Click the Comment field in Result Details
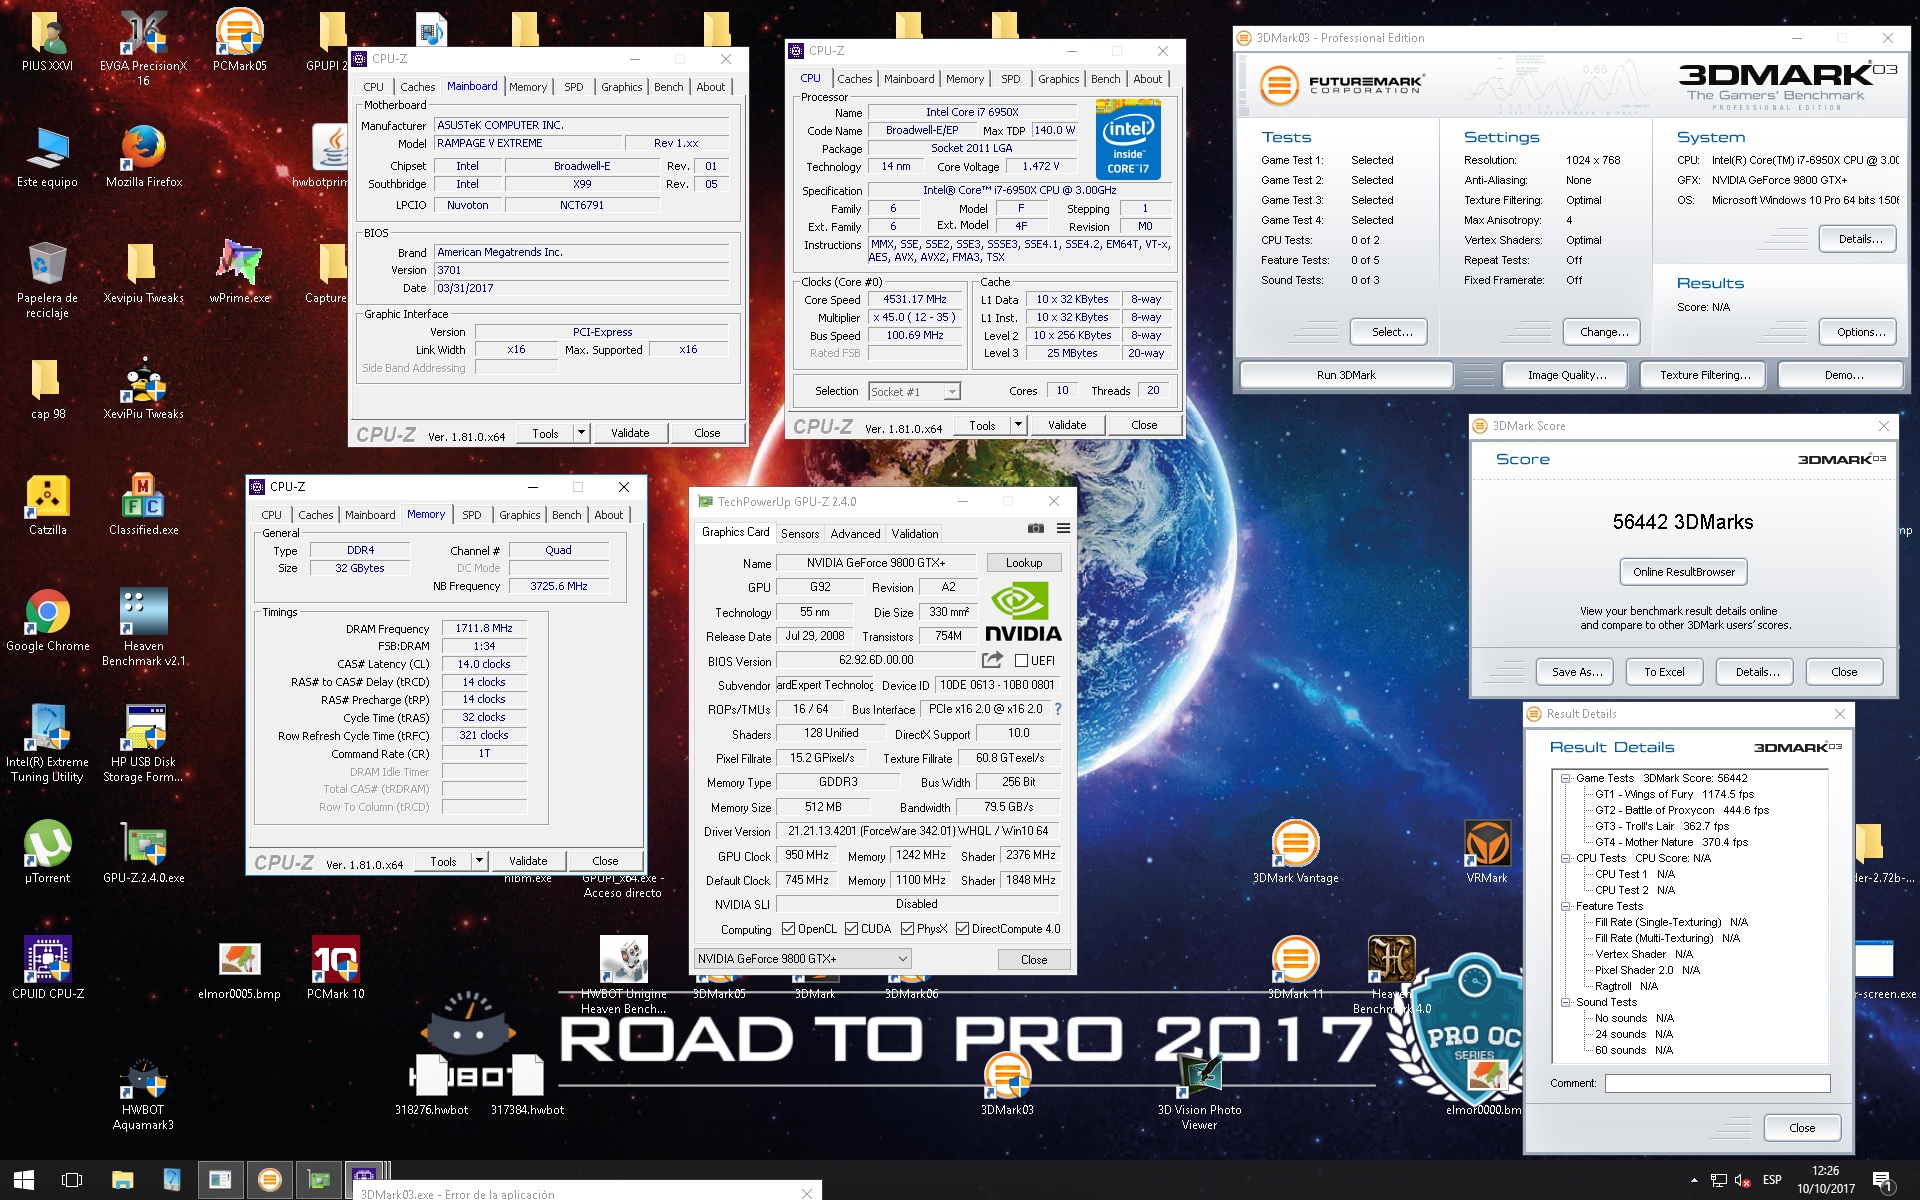1920x1200 pixels. pyautogui.click(x=1717, y=1083)
